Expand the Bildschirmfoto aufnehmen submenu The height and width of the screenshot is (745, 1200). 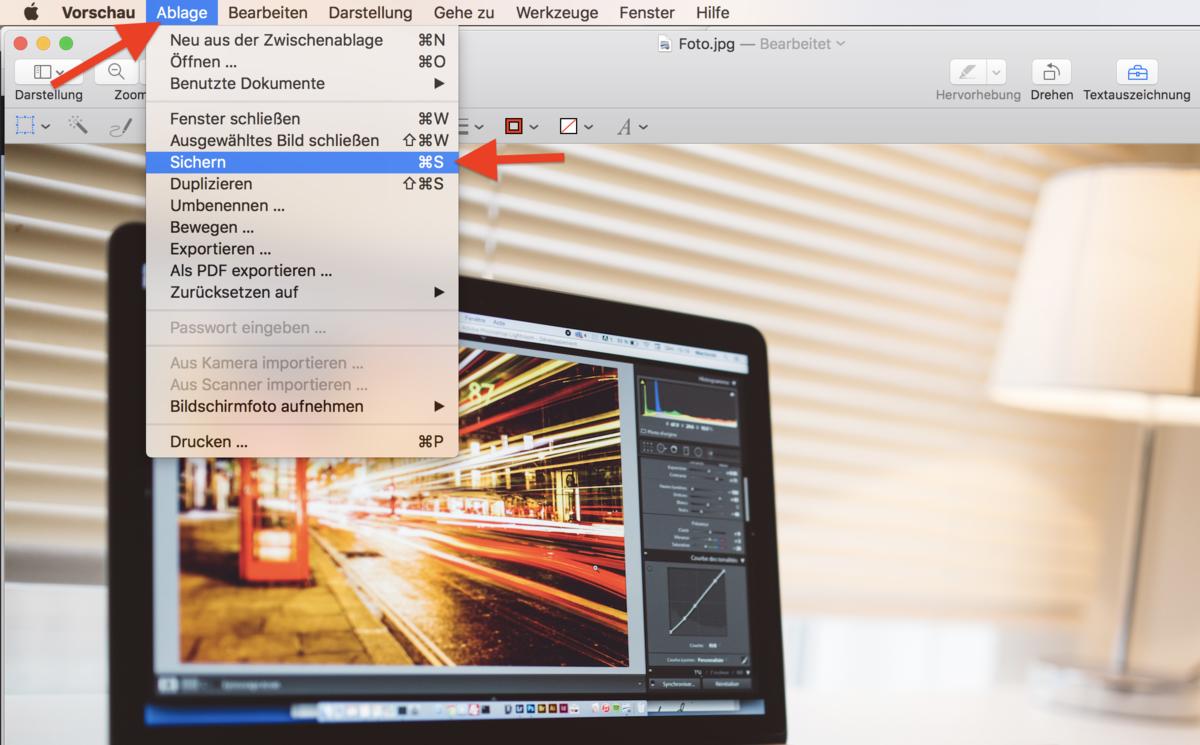coord(302,406)
